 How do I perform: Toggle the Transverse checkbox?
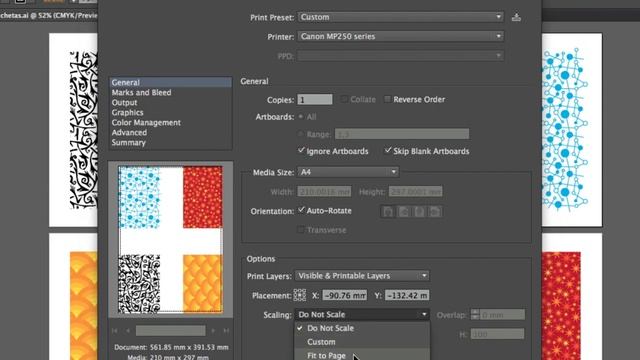(301, 230)
